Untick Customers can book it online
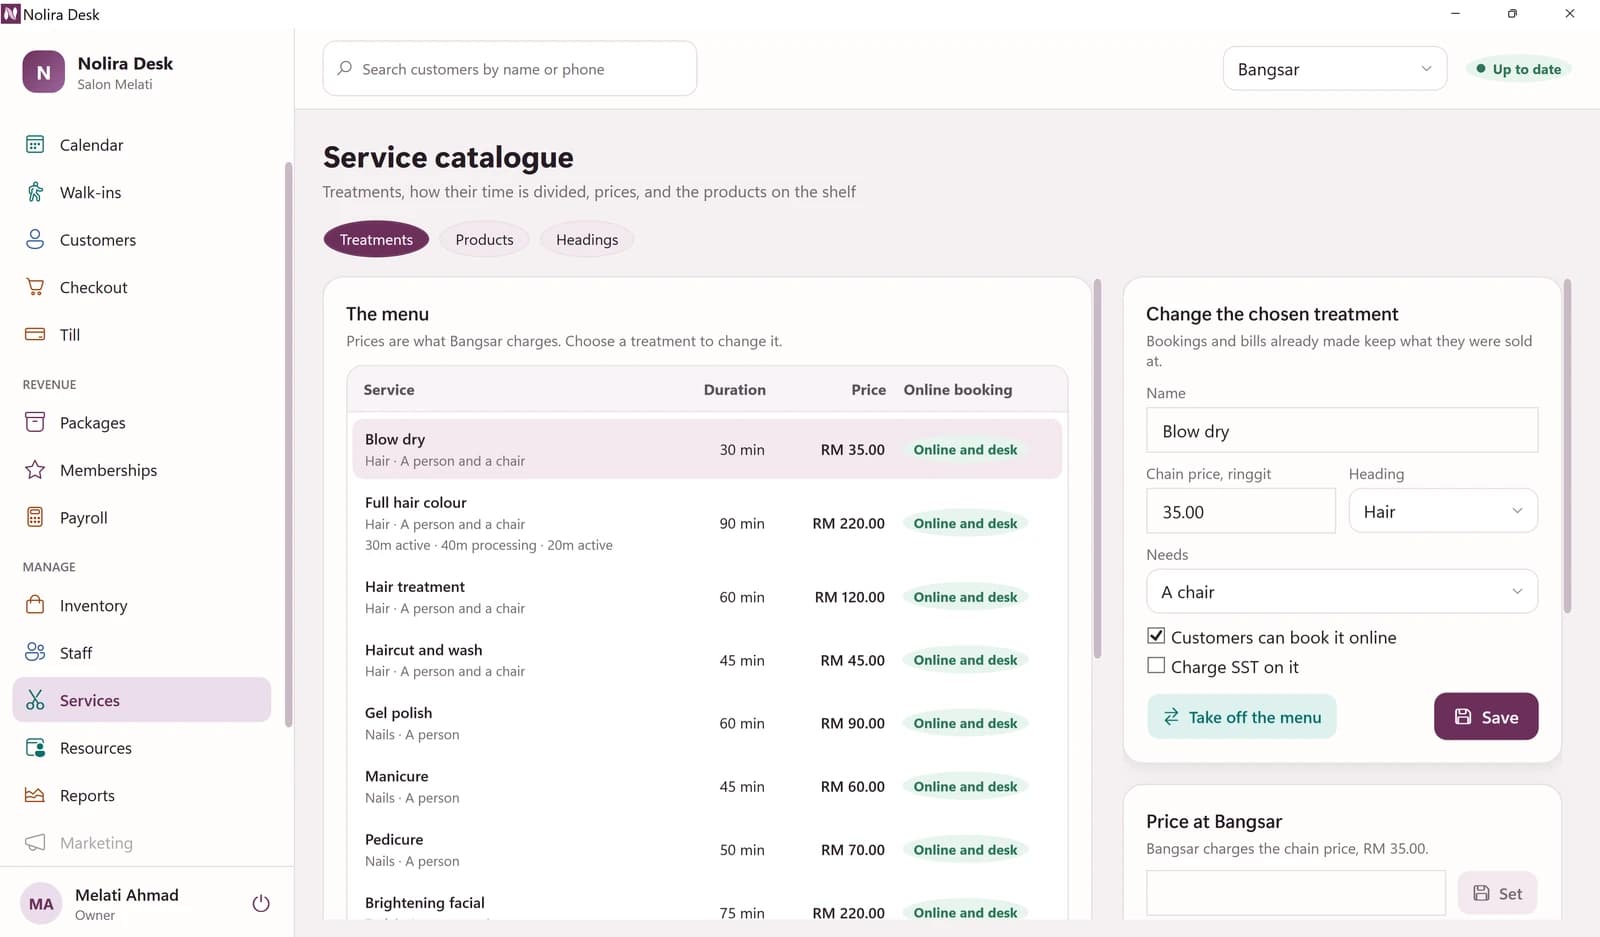Image resolution: width=1600 pixels, height=937 pixels. (1156, 636)
